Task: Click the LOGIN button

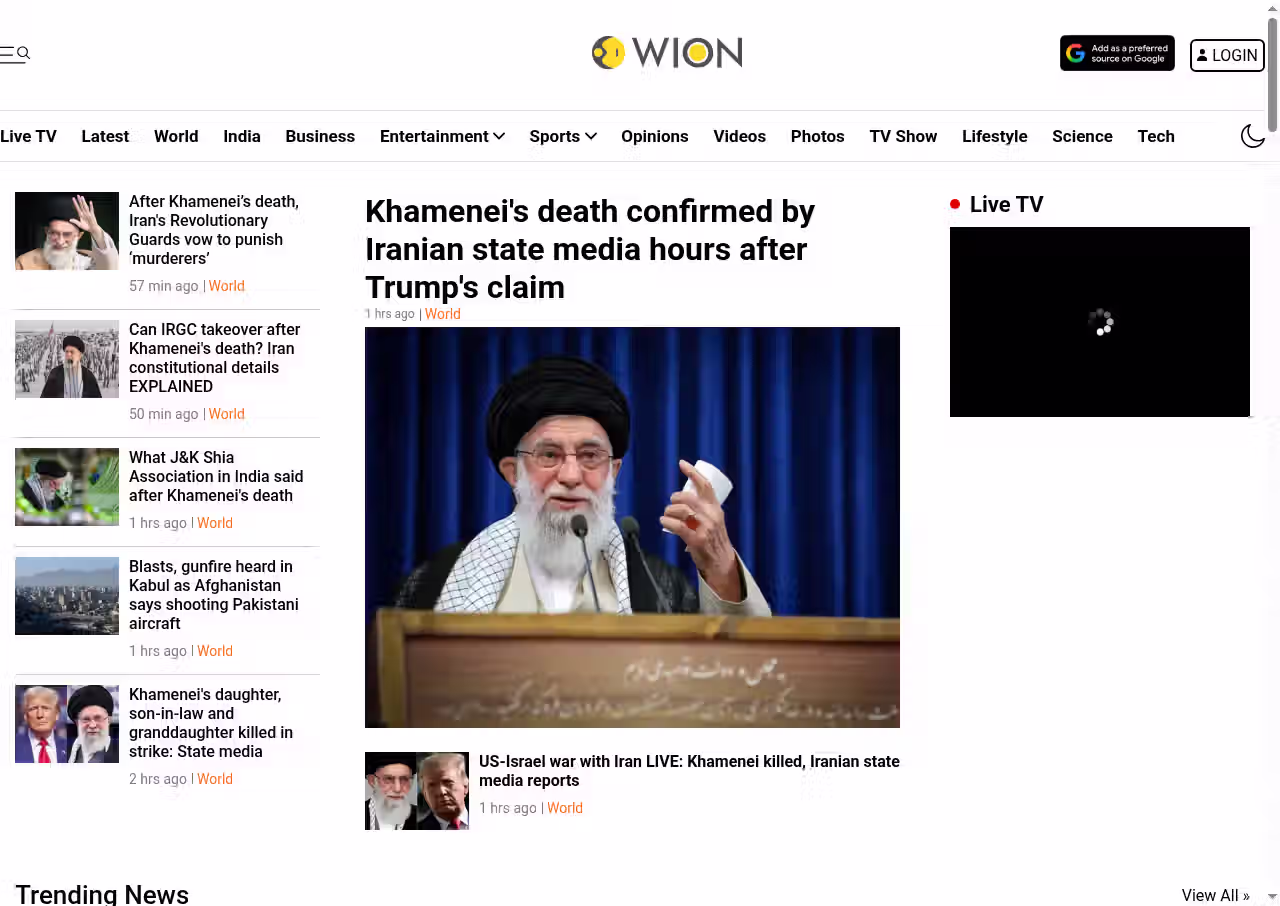Action: pyautogui.click(x=1227, y=55)
